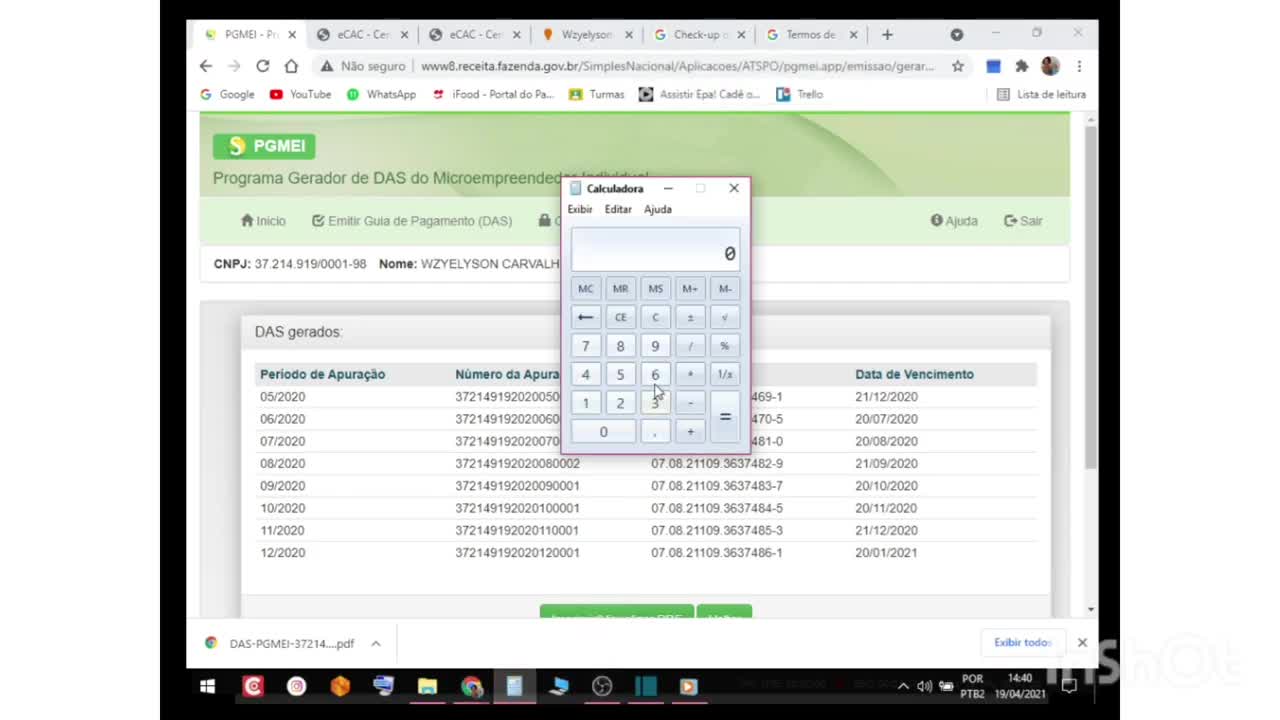Open the Trello bookmark
This screenshot has width=1280, height=720.
point(799,94)
